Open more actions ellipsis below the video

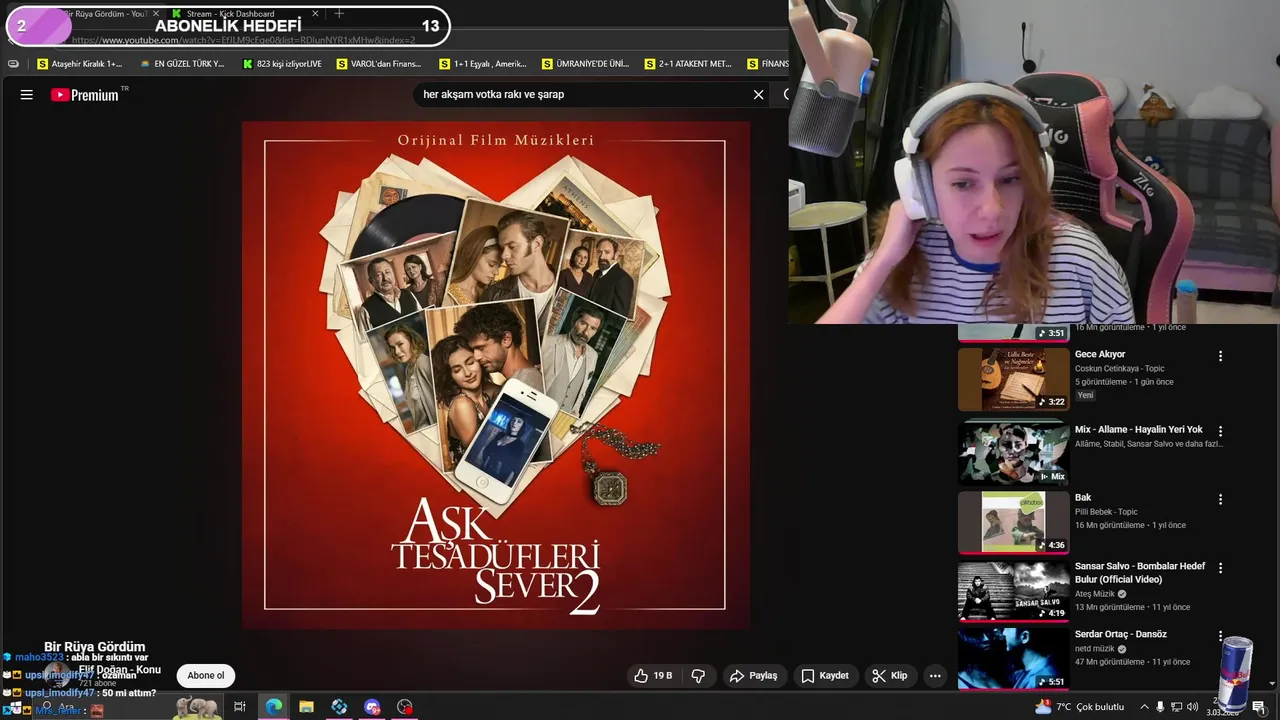click(935, 676)
